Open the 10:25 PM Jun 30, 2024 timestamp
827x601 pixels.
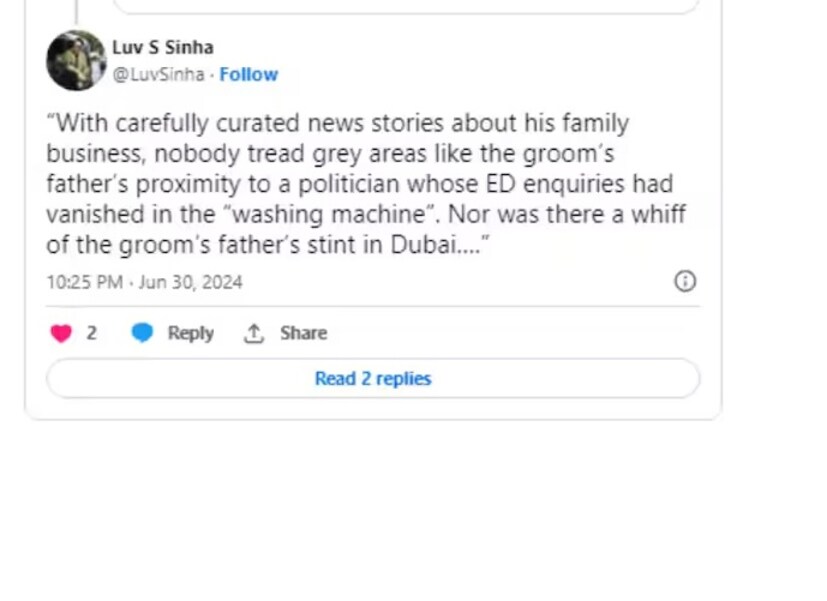[144, 282]
